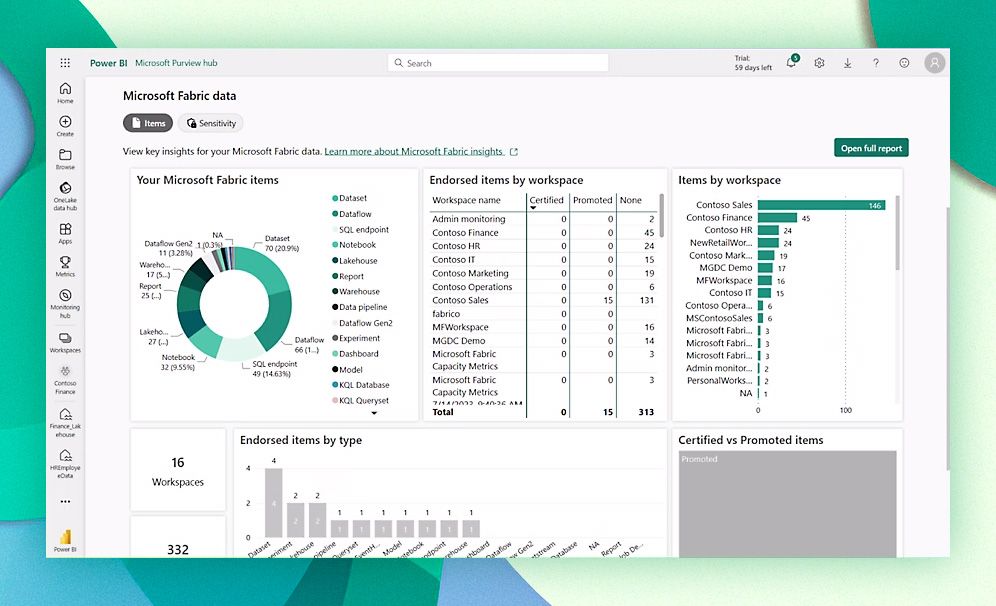Select the Contoso Finance bar in chart
Image resolution: width=996 pixels, height=606 pixels.
(x=777, y=218)
